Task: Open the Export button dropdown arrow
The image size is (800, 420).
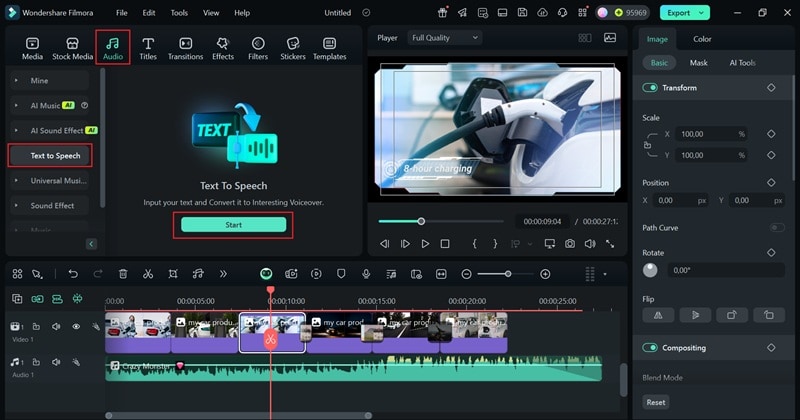Action: [x=702, y=13]
